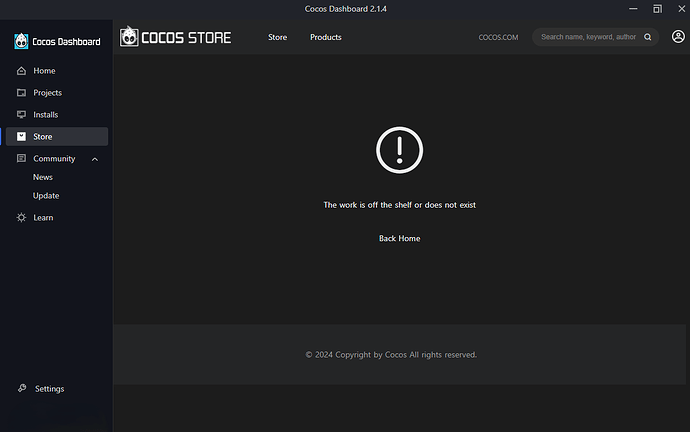Click the Cocos Store logo
This screenshot has height=432, width=690.
(176, 37)
